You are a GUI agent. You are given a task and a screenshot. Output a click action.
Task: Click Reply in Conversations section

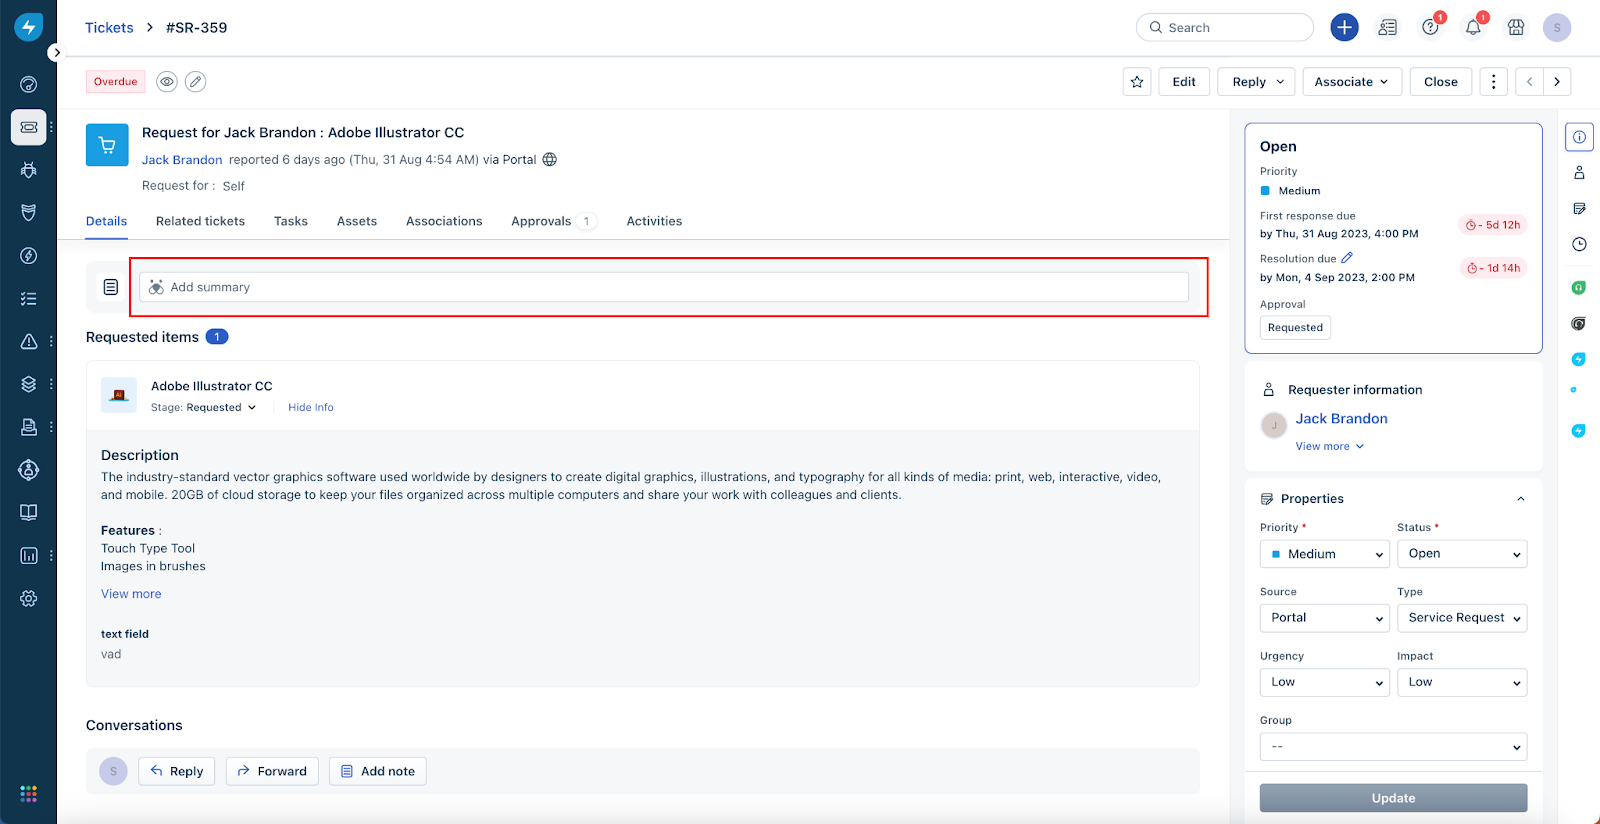(x=176, y=771)
